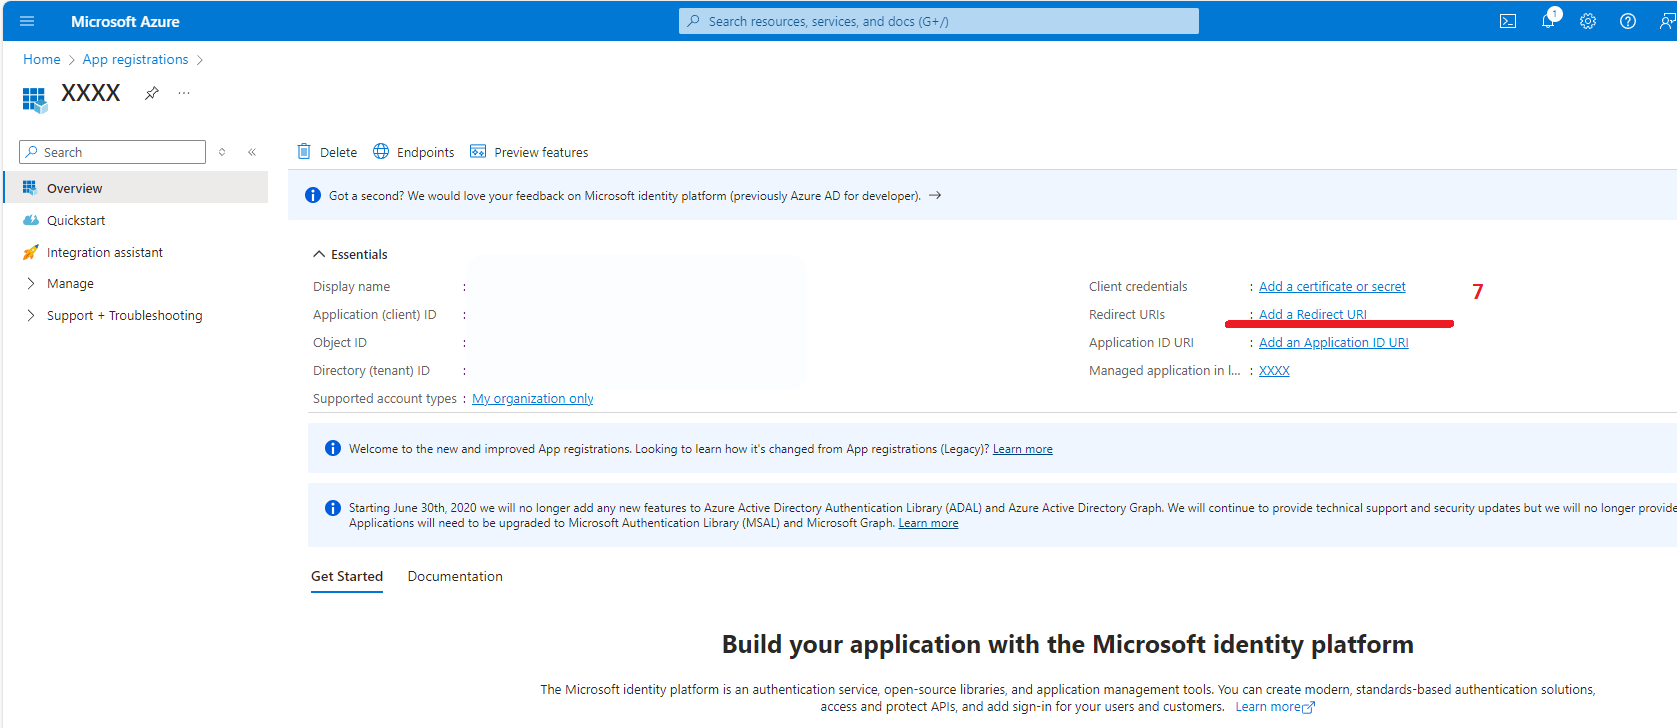Click the info icon on Welcome banner
The image size is (1677, 728).
333,448
